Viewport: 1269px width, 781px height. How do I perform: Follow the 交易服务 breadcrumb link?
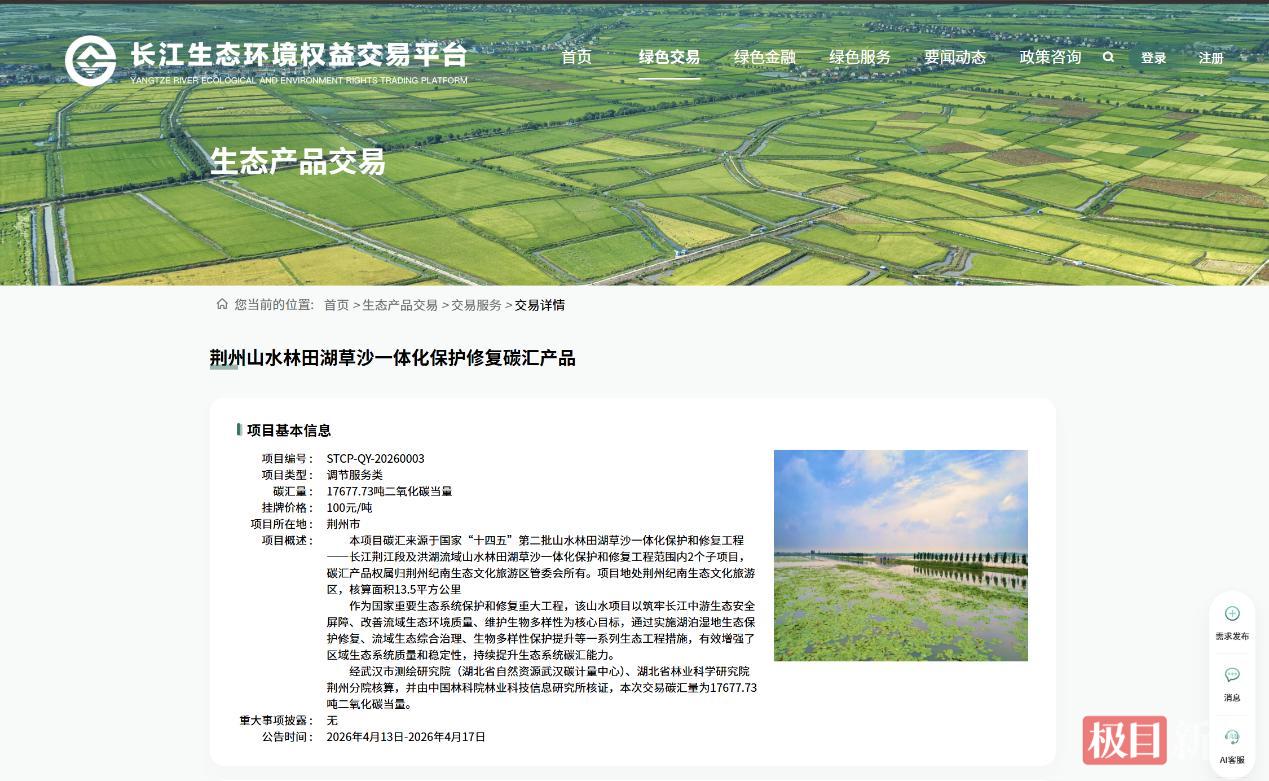(476, 305)
